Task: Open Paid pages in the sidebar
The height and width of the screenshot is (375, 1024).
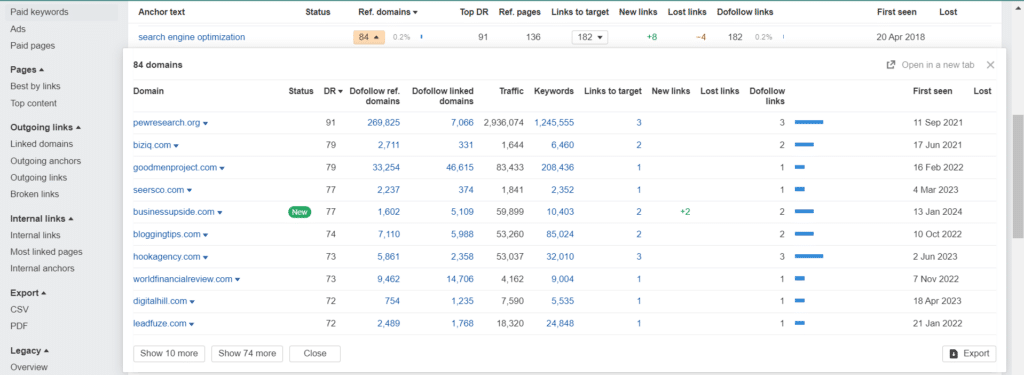Action: tap(33, 46)
